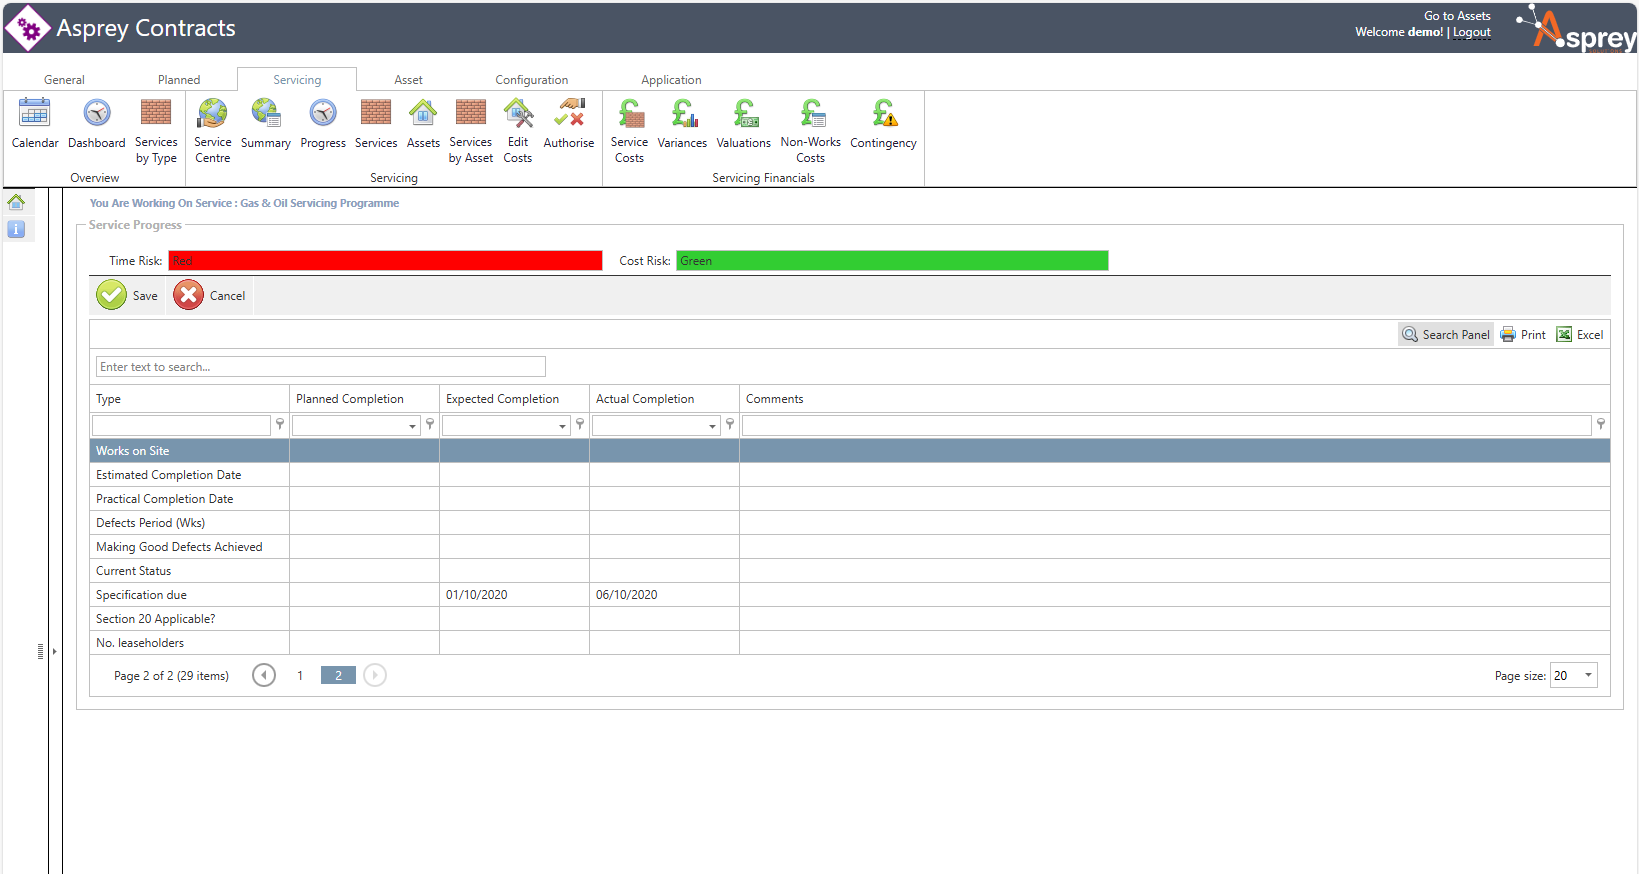Open Valuations financials icon
The height and width of the screenshot is (874, 1639).
(744, 114)
